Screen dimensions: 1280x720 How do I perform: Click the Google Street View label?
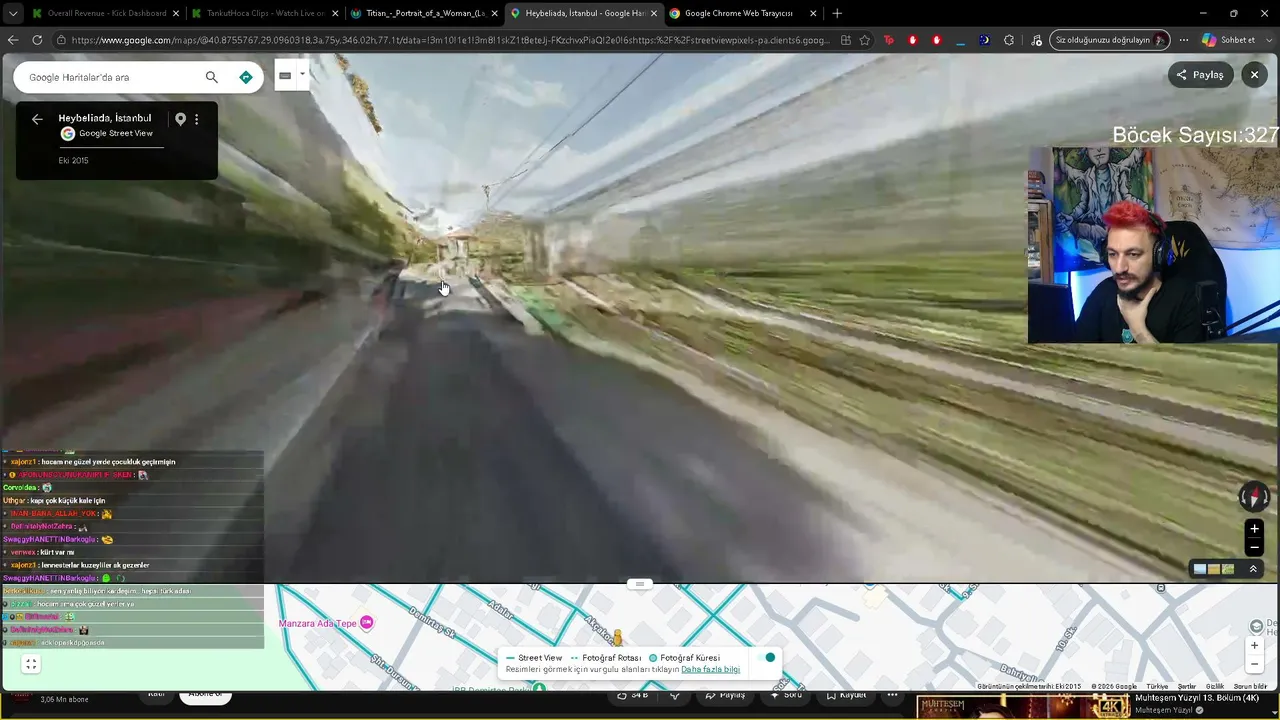click(116, 134)
